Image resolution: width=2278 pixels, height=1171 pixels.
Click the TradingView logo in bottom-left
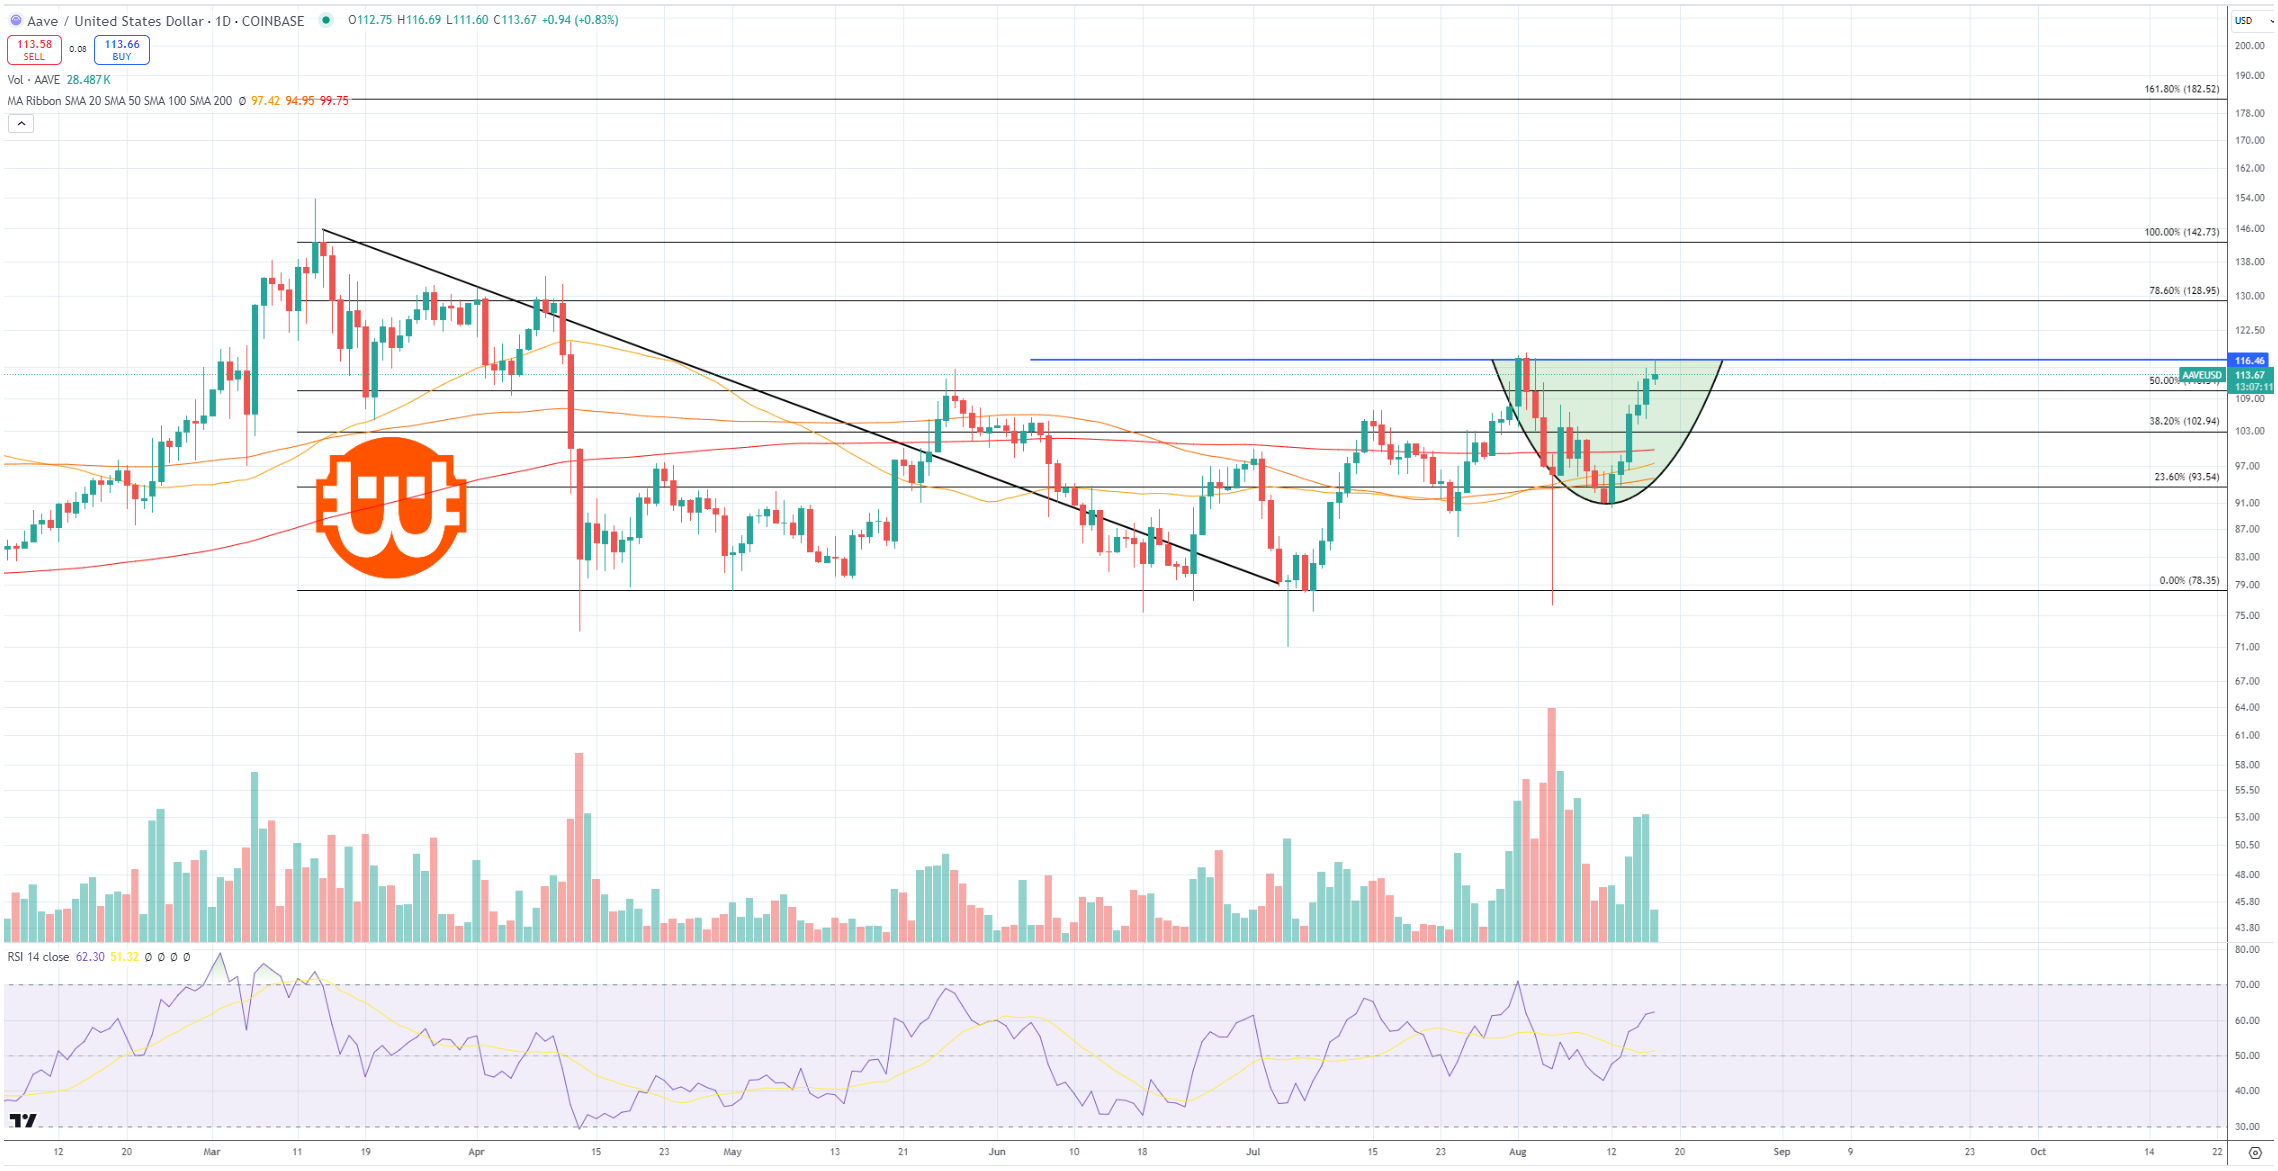point(23,1121)
